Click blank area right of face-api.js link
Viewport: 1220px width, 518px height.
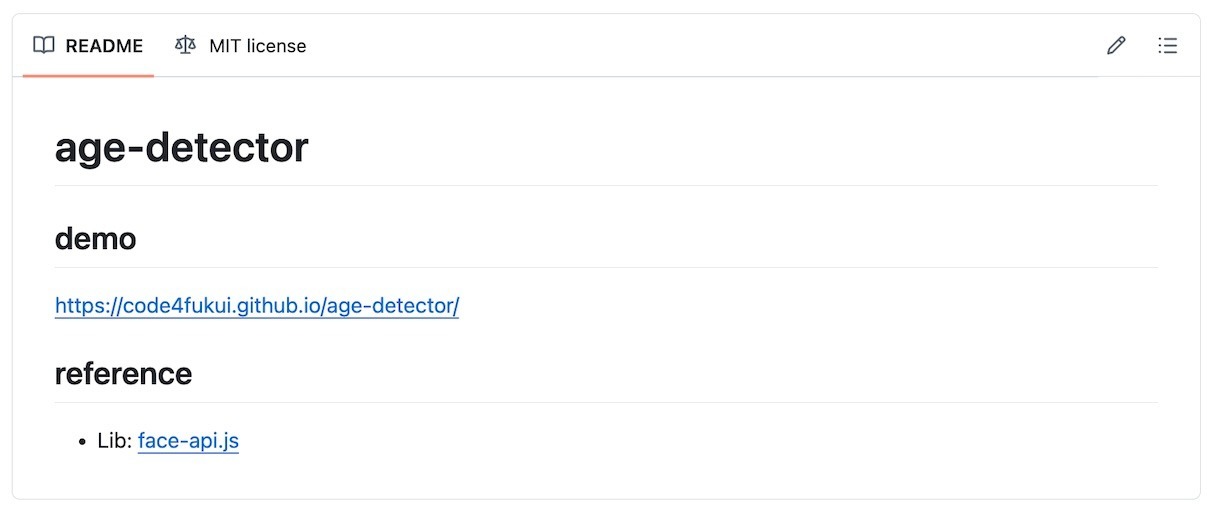pos(700,440)
